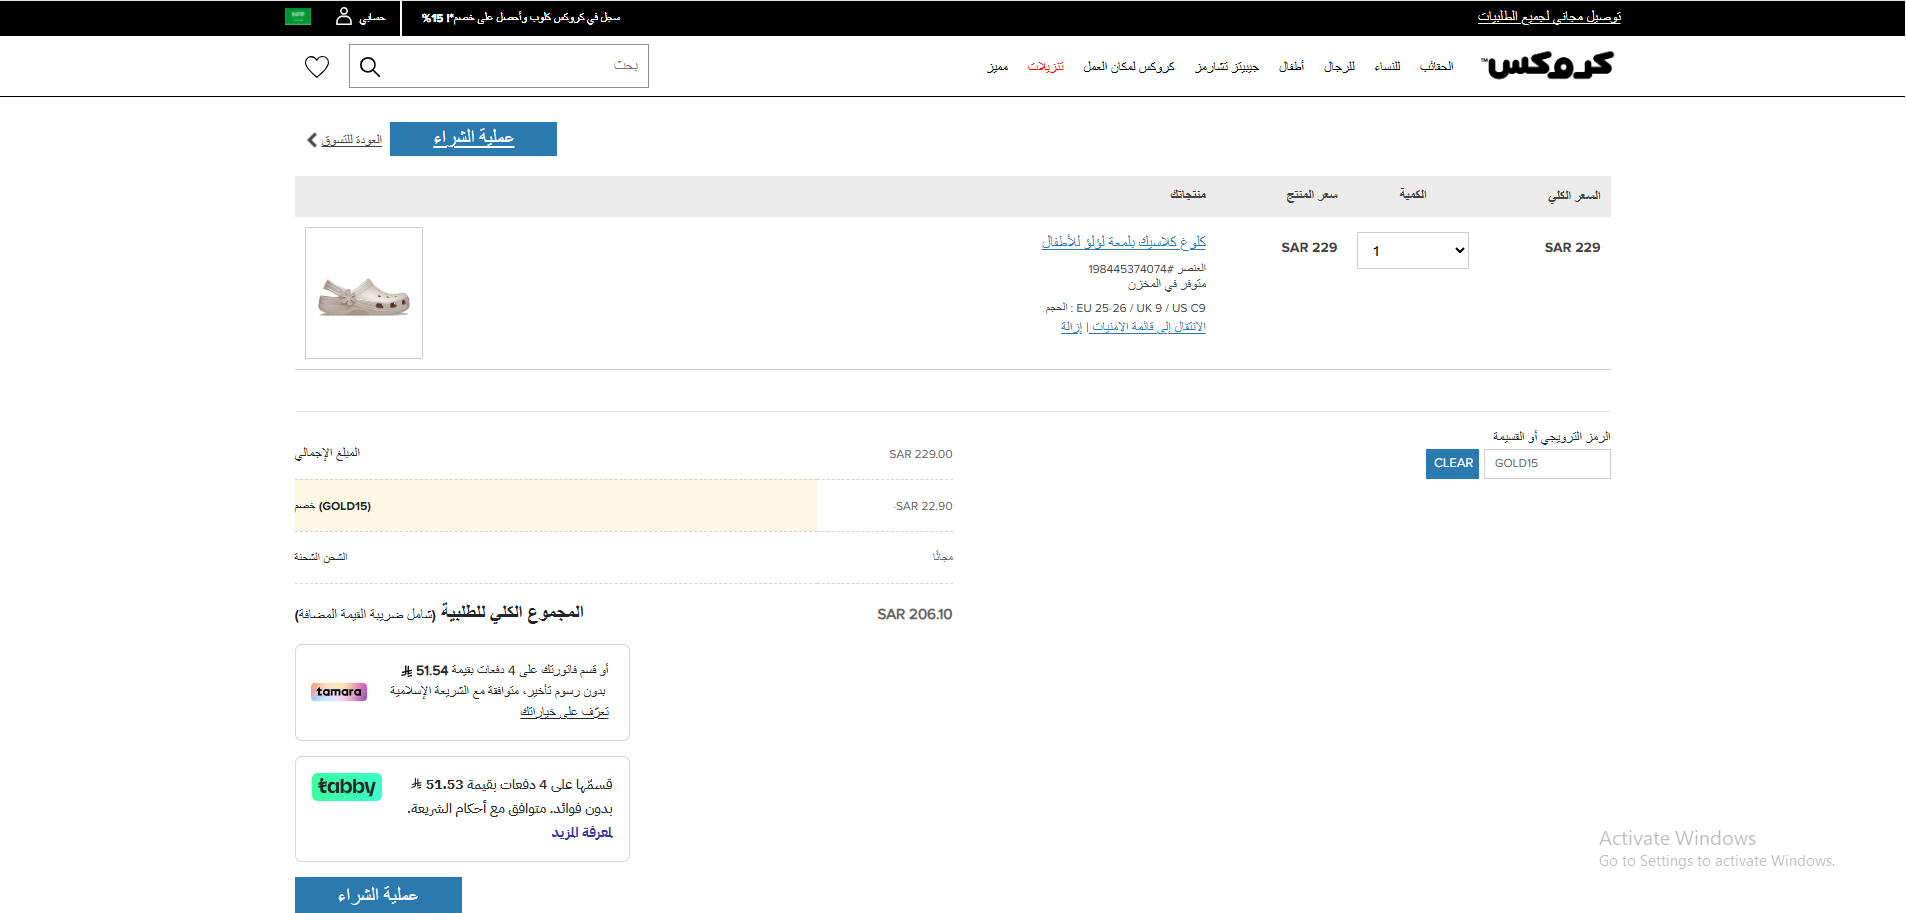Click the Tabby payment logo

346,787
